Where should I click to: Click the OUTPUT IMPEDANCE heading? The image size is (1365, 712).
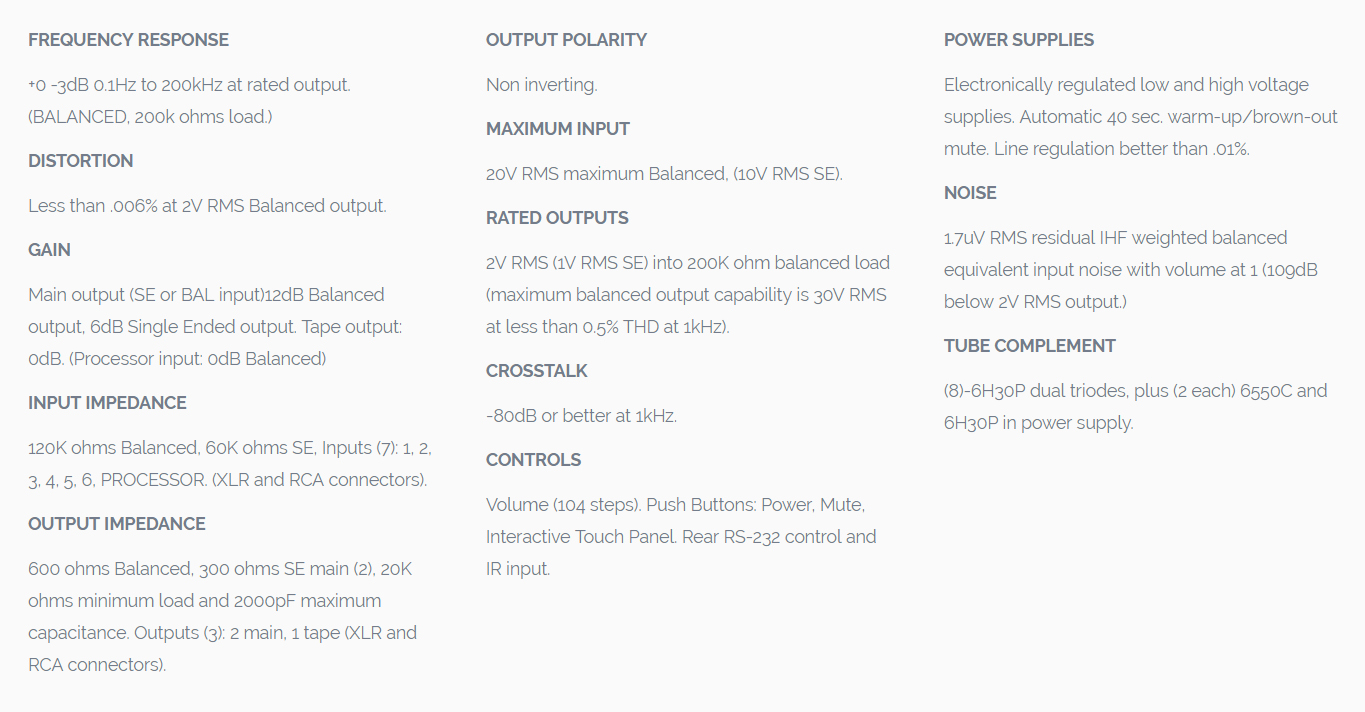117,524
